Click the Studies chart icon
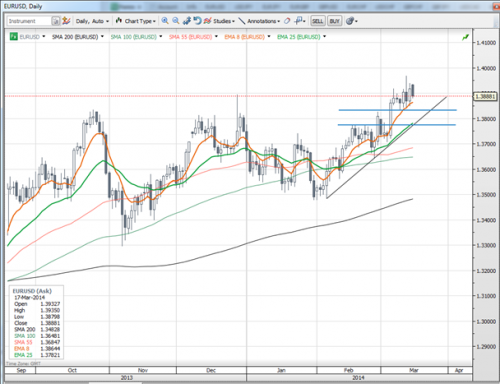This screenshot has height=384, width=500. pos(208,21)
